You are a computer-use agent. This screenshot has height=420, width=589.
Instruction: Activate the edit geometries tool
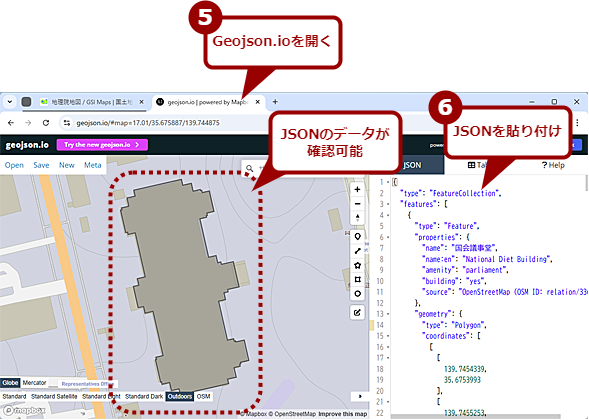pos(357,312)
